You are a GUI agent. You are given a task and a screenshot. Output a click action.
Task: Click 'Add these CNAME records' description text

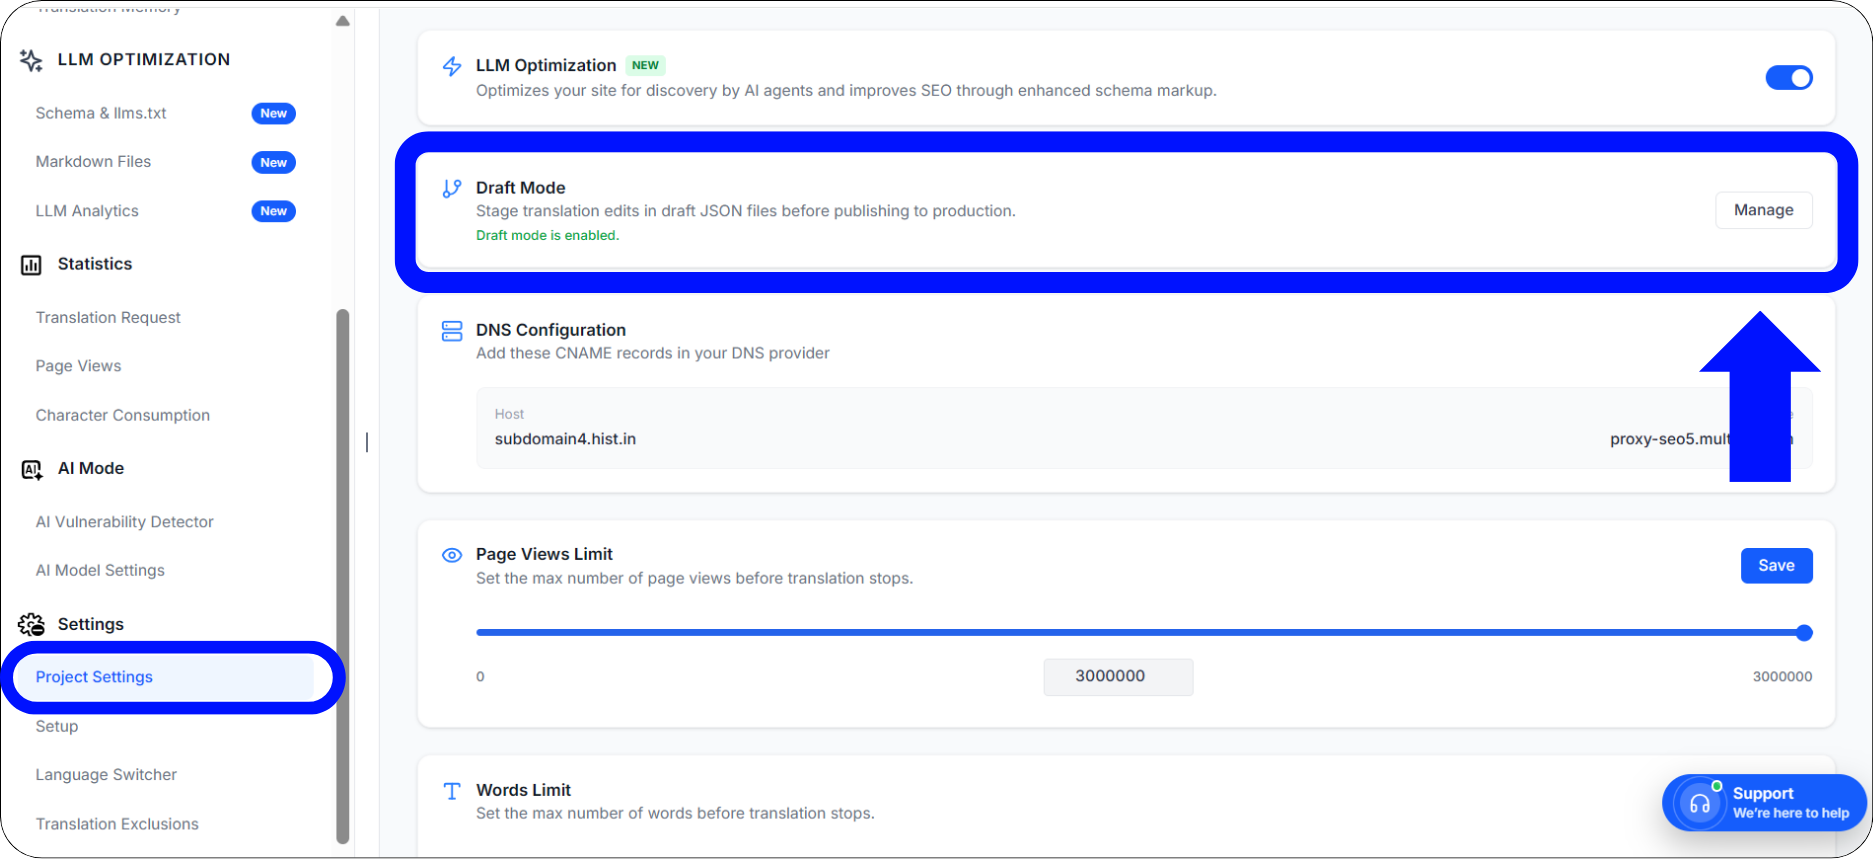[653, 353]
